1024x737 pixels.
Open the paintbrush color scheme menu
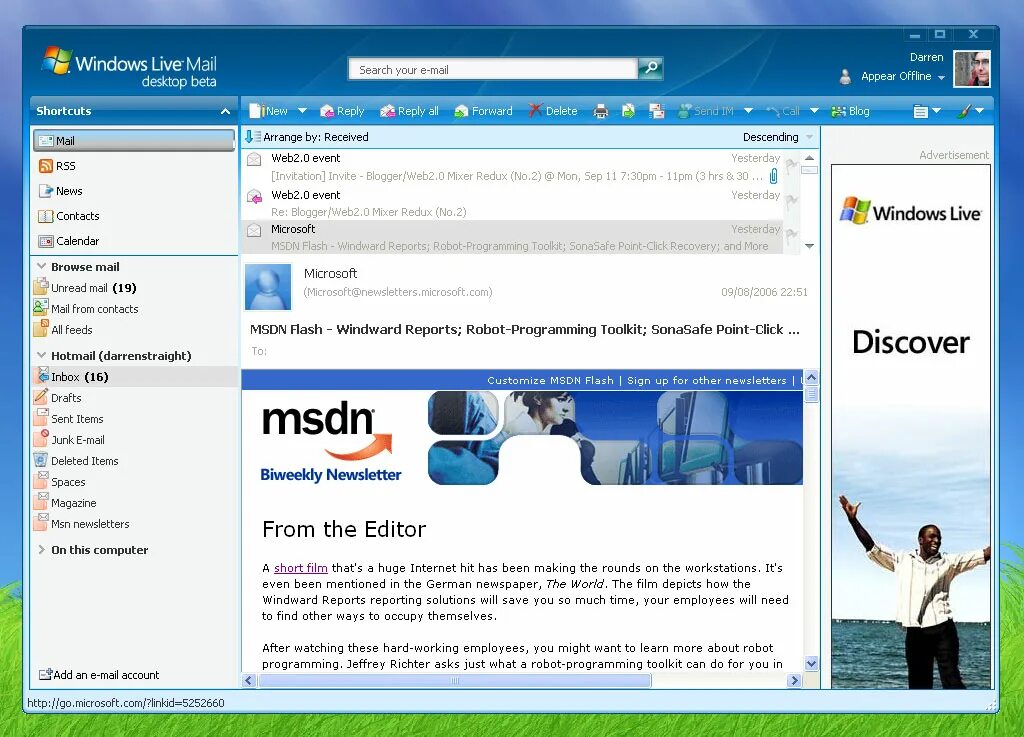[970, 112]
